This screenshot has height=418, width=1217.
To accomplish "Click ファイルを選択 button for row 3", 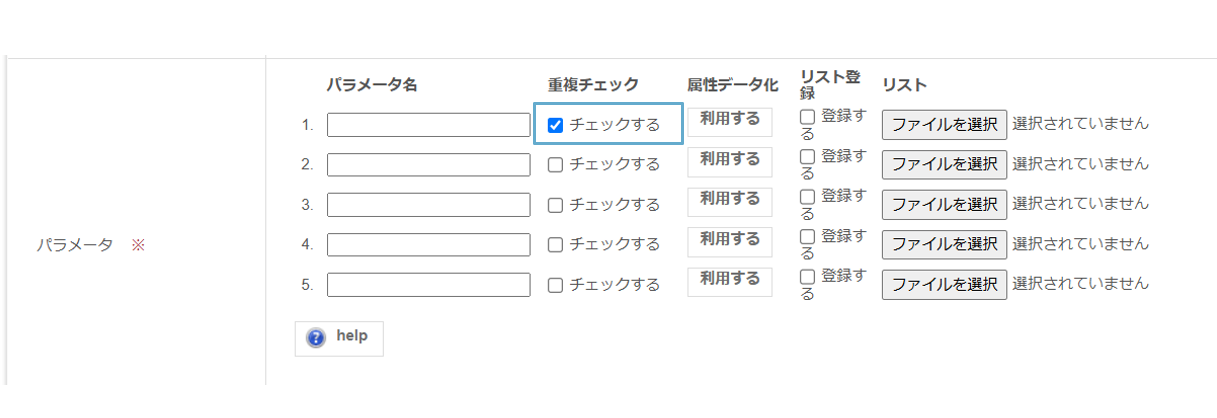I will [944, 205].
